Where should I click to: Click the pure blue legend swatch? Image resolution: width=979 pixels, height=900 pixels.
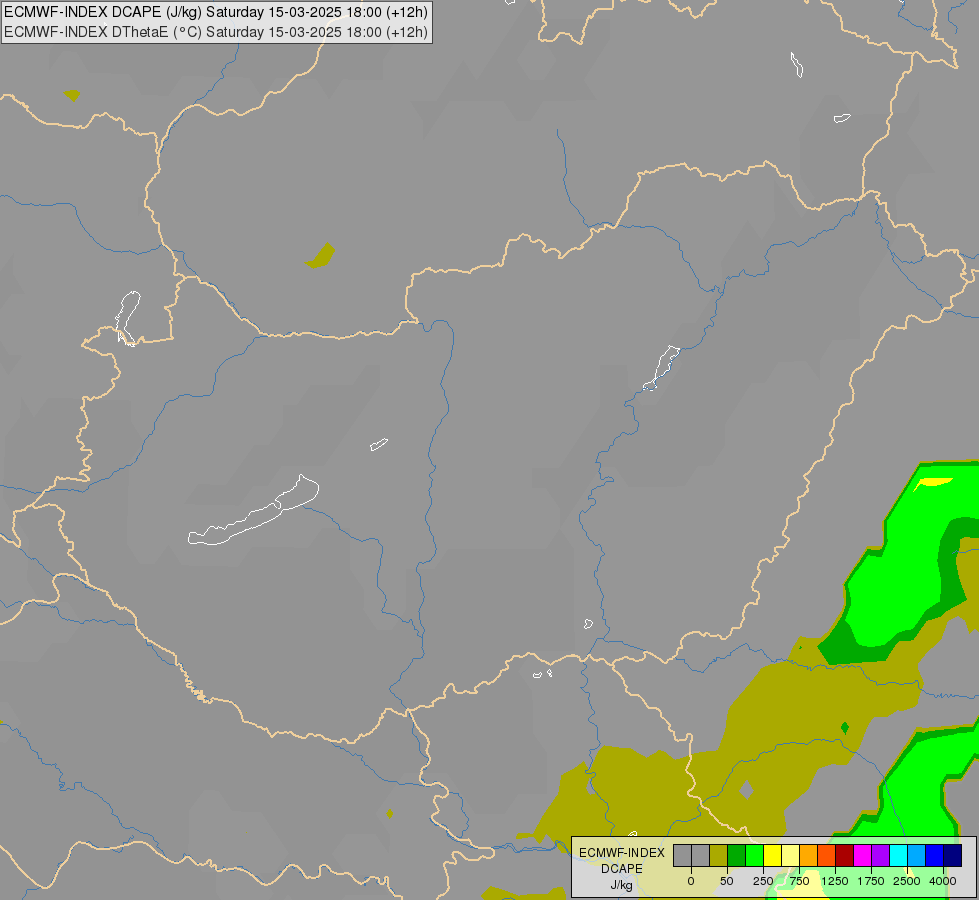click(935, 856)
